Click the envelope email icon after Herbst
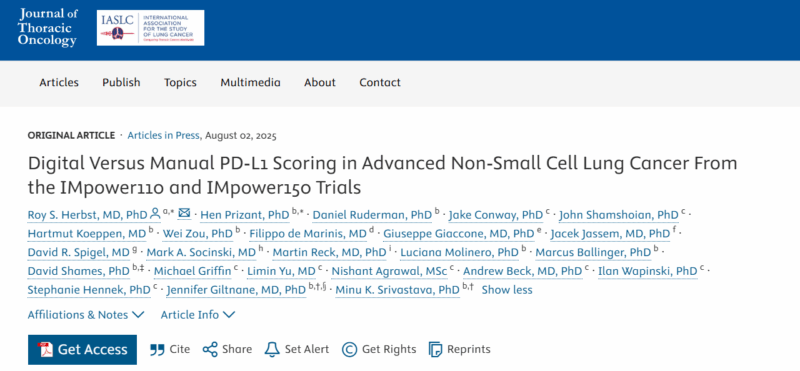The height and width of the screenshot is (371, 800). 184,213
